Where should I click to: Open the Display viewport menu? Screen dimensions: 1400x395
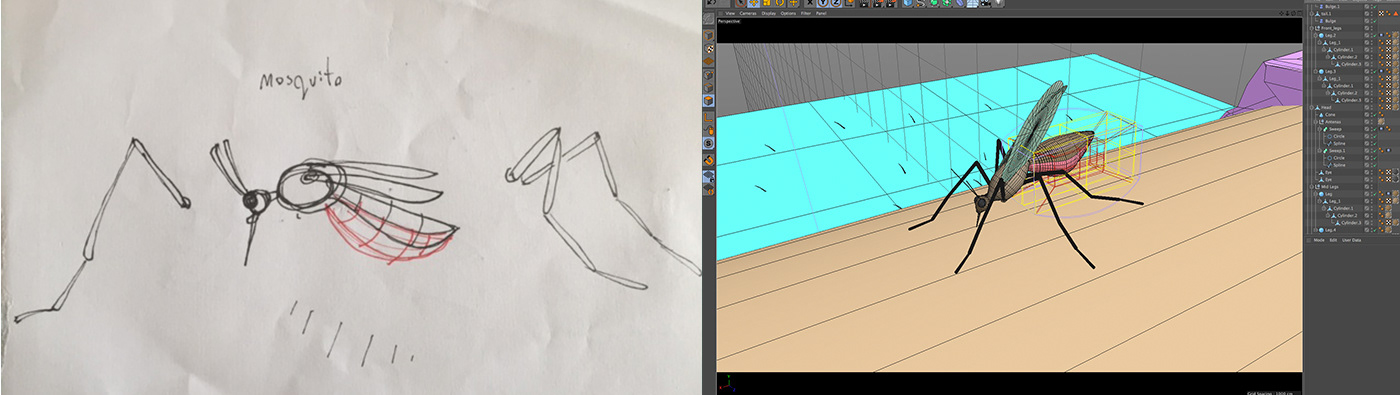click(x=769, y=13)
